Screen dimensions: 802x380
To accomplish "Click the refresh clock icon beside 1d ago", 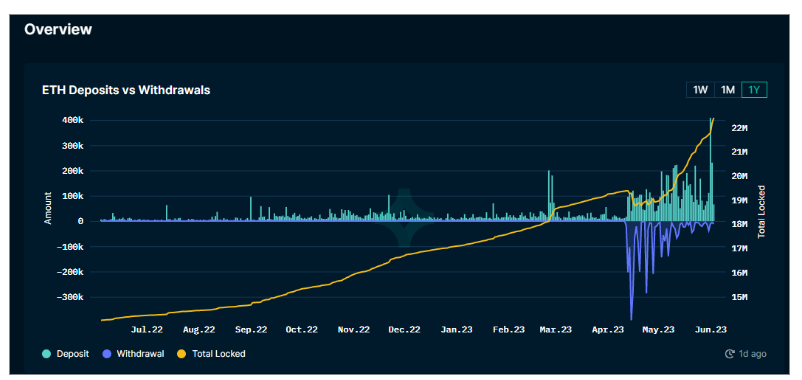I will tap(730, 353).
